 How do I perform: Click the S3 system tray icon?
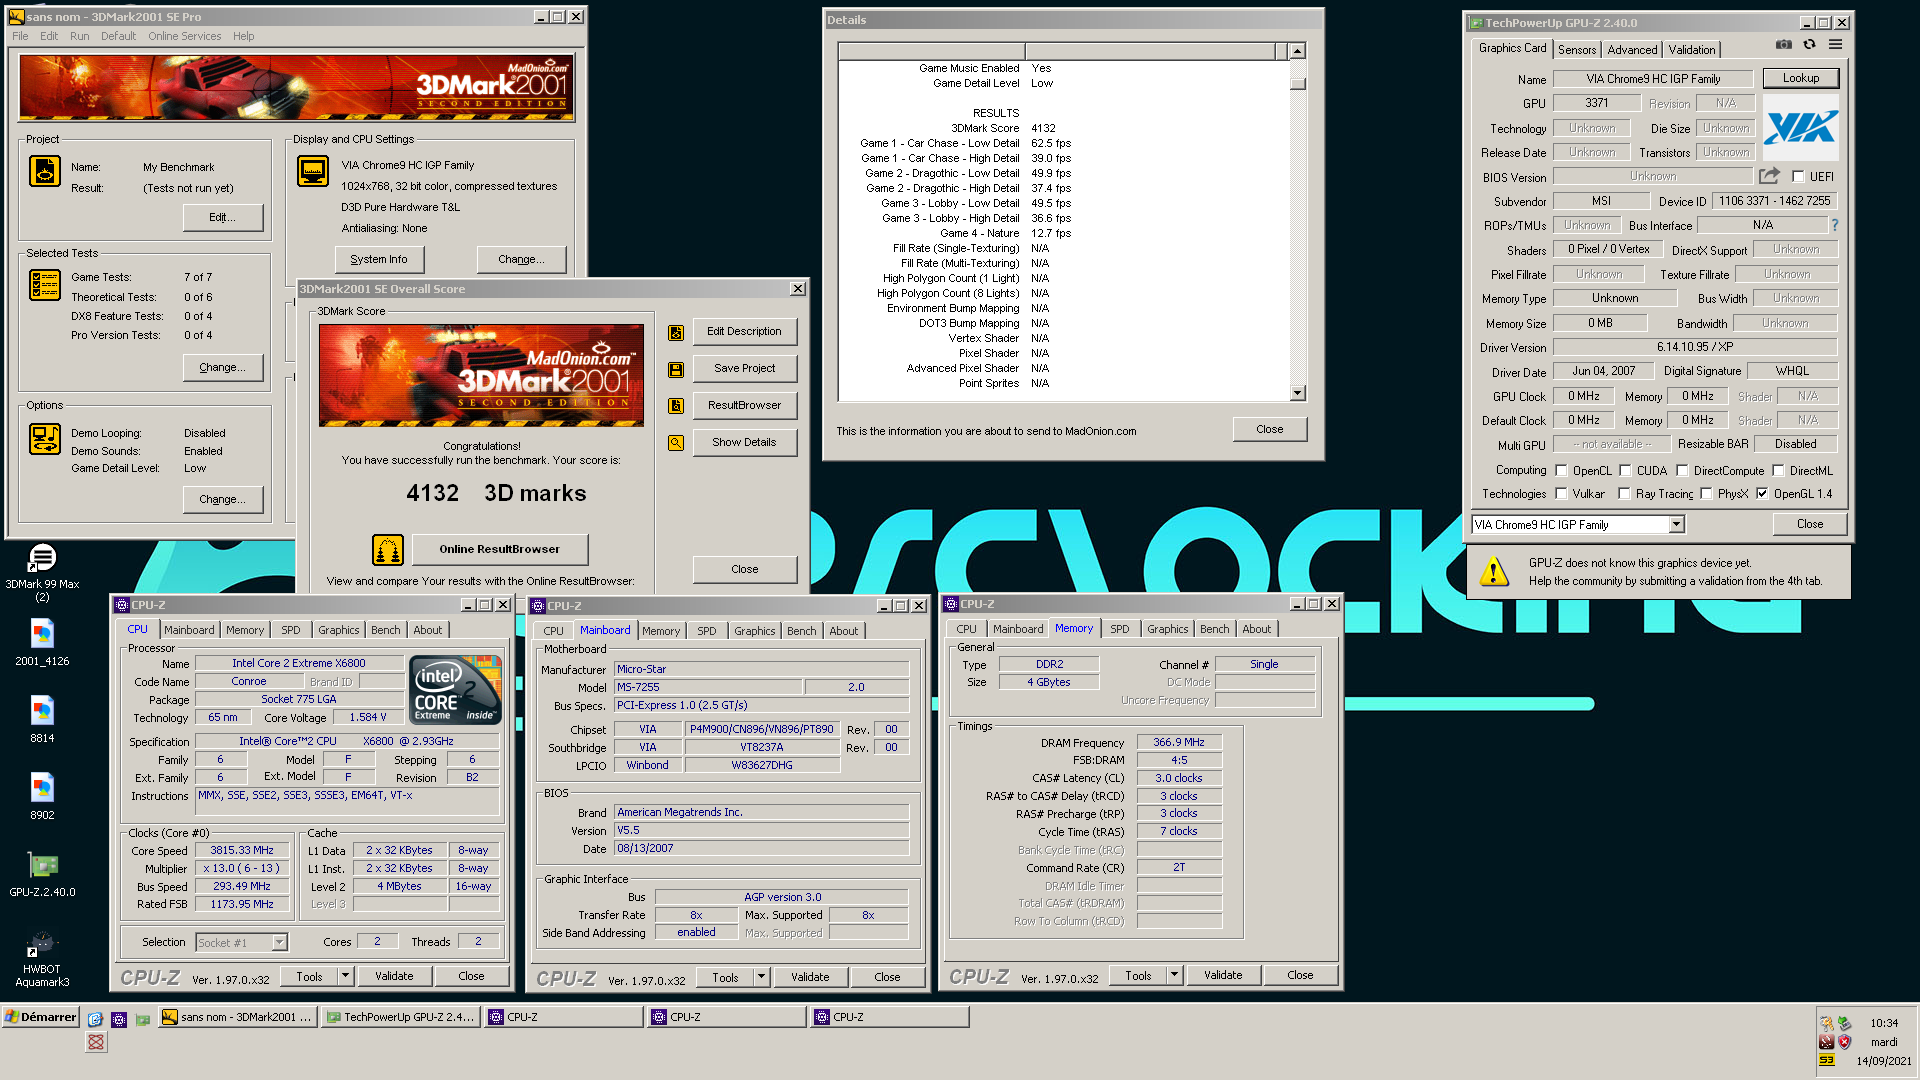click(x=1827, y=1061)
